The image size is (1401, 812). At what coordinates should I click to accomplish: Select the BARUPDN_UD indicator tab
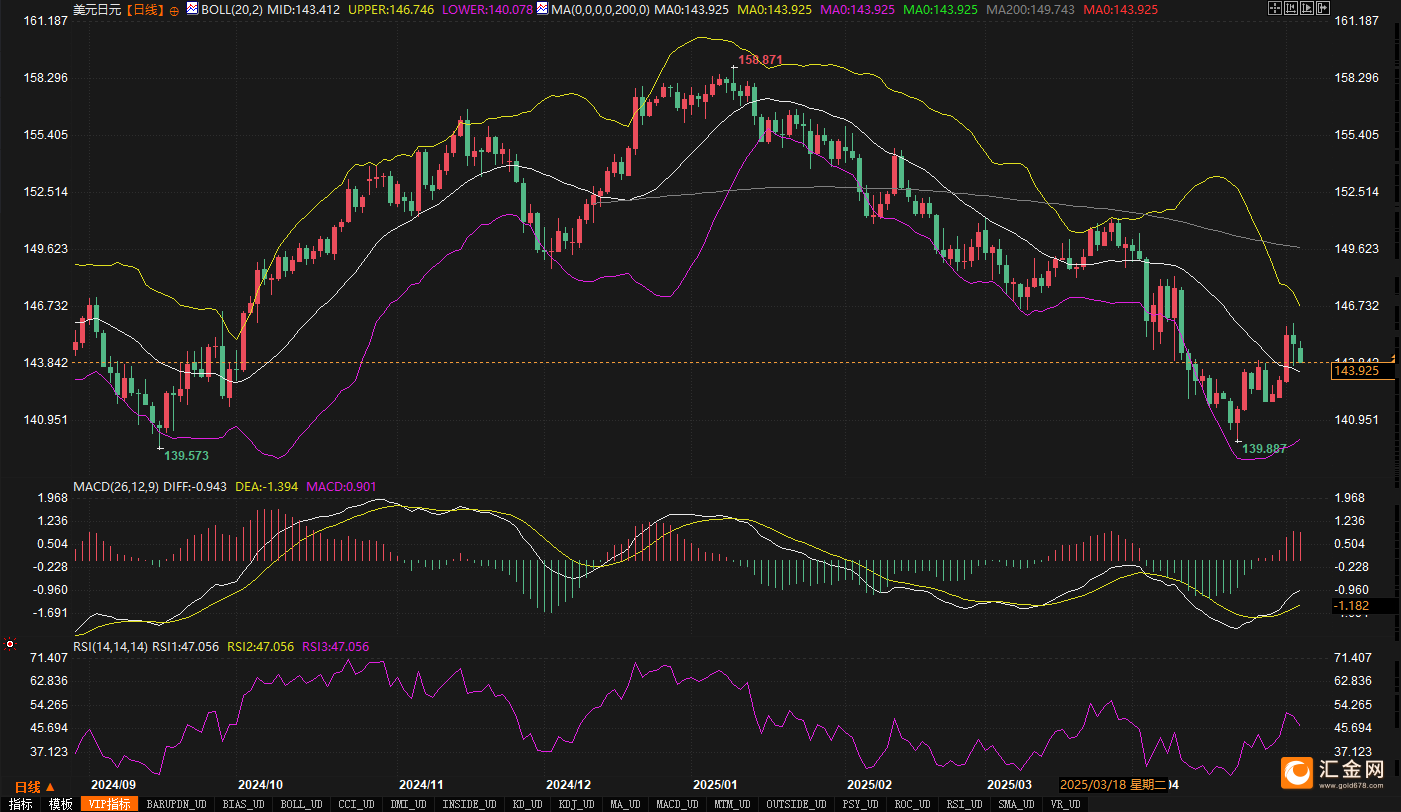point(176,804)
